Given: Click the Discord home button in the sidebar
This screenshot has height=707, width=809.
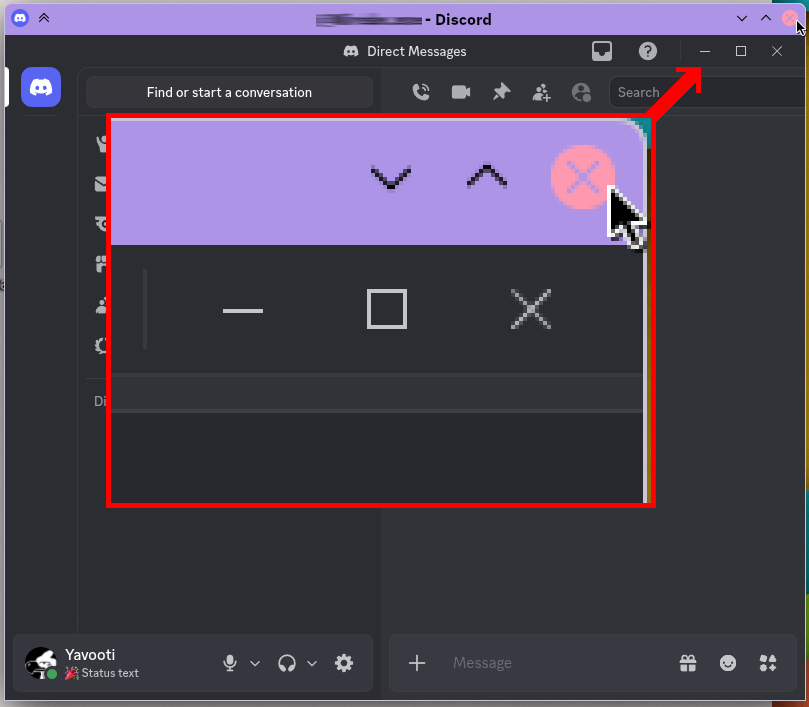Looking at the screenshot, I should pos(41,88).
